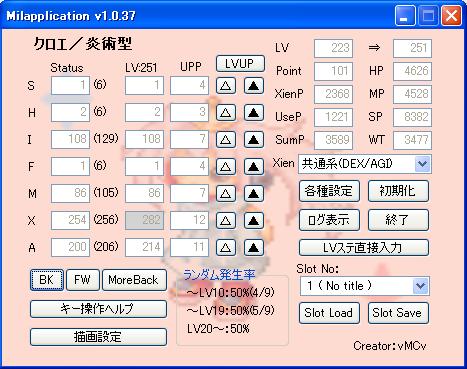The image size is (467, 369).
Task: Click the X UPP field showing 12
Action: 189,220
